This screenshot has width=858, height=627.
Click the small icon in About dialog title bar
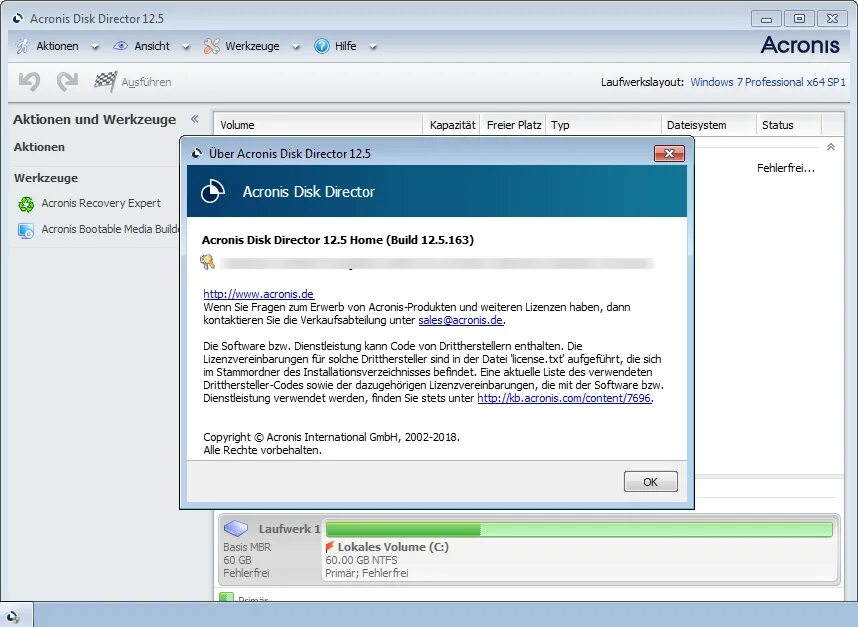[197, 154]
